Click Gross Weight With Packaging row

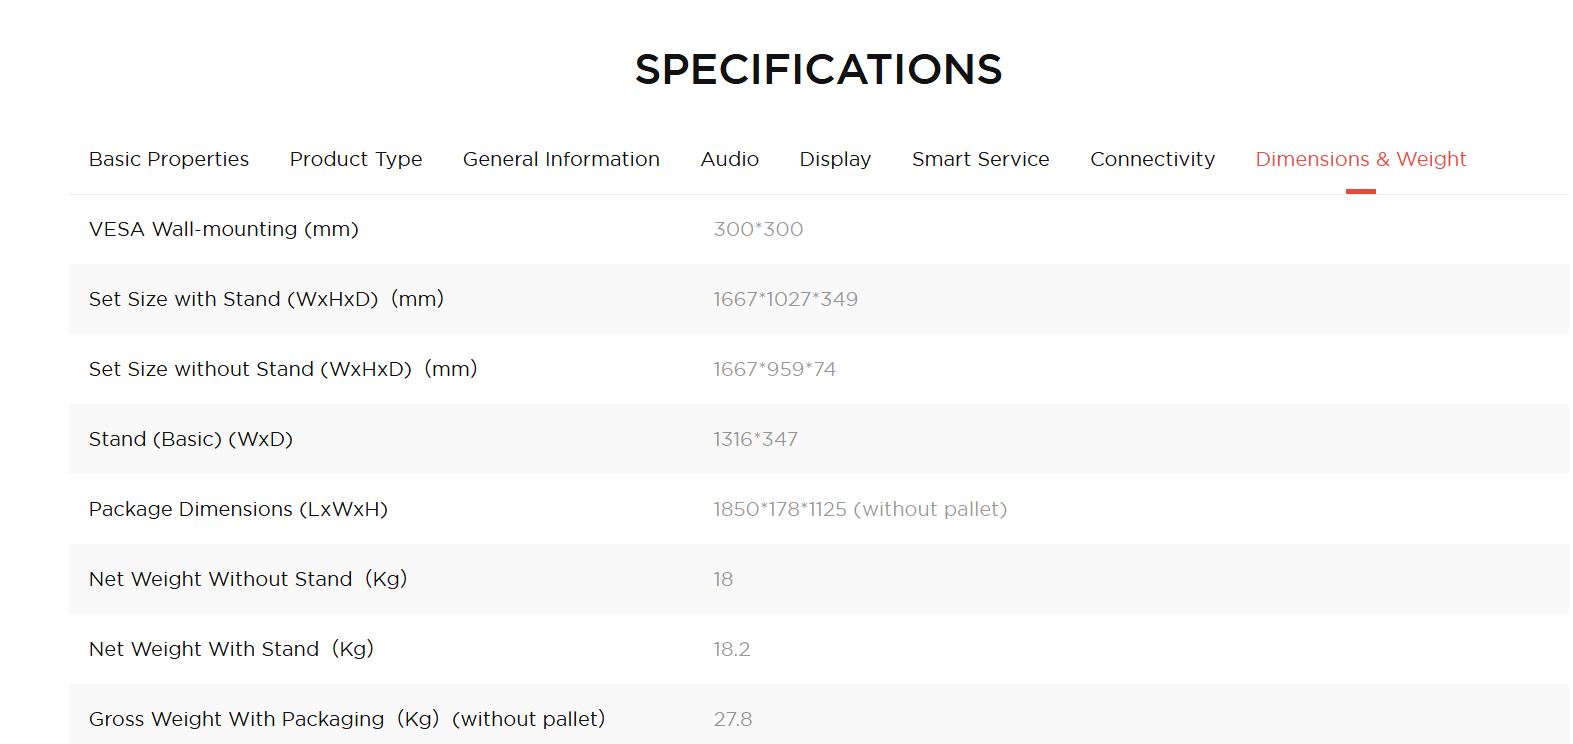coord(819,716)
